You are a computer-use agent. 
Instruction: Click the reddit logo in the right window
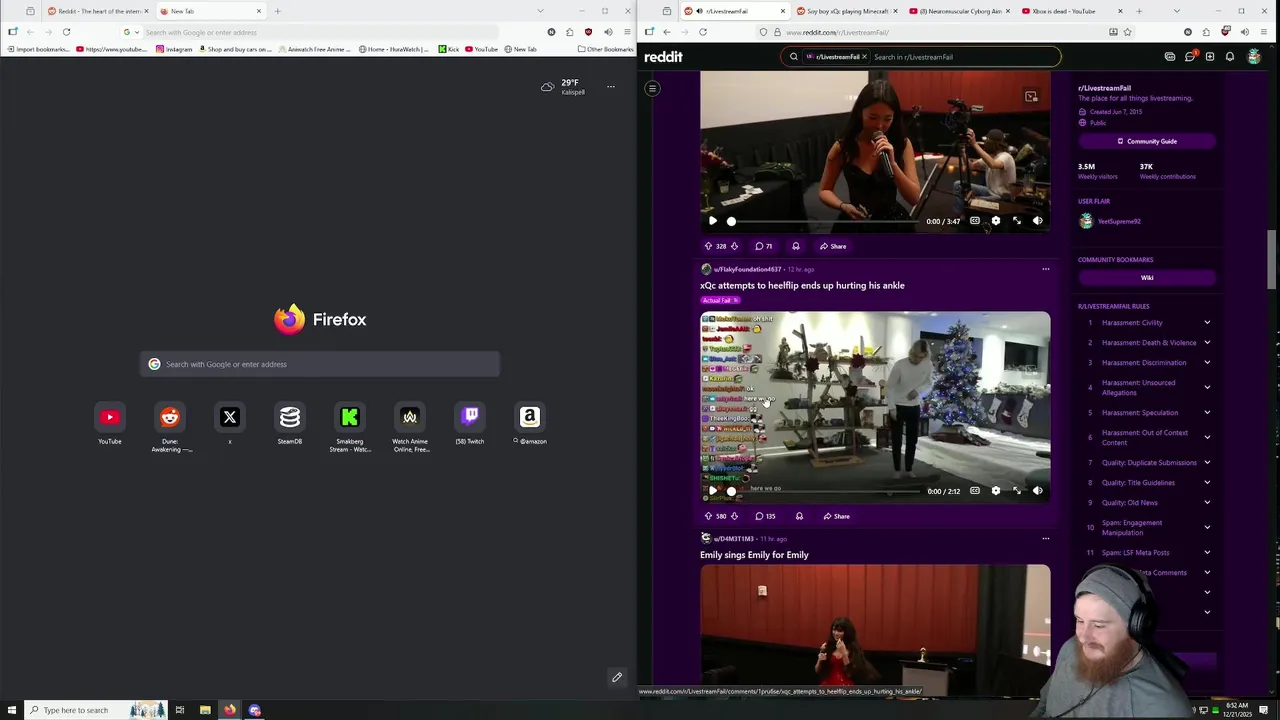point(663,57)
